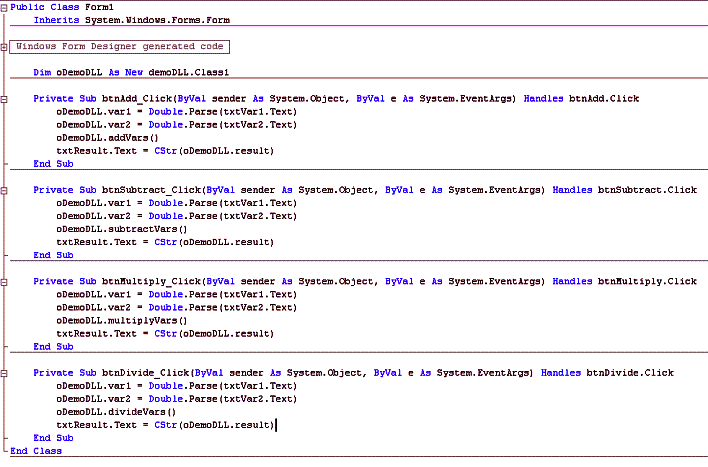
Task: Click the boxed Windows Form Designer generated code label
Action: [120, 47]
